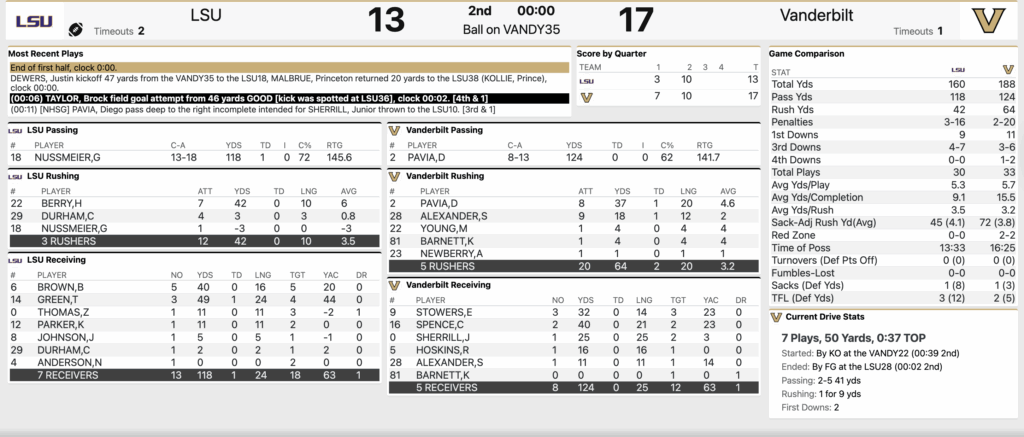Click the Vanderbilt logo in Score by Quarter table
This screenshot has width=1024, height=437.
coord(587,97)
